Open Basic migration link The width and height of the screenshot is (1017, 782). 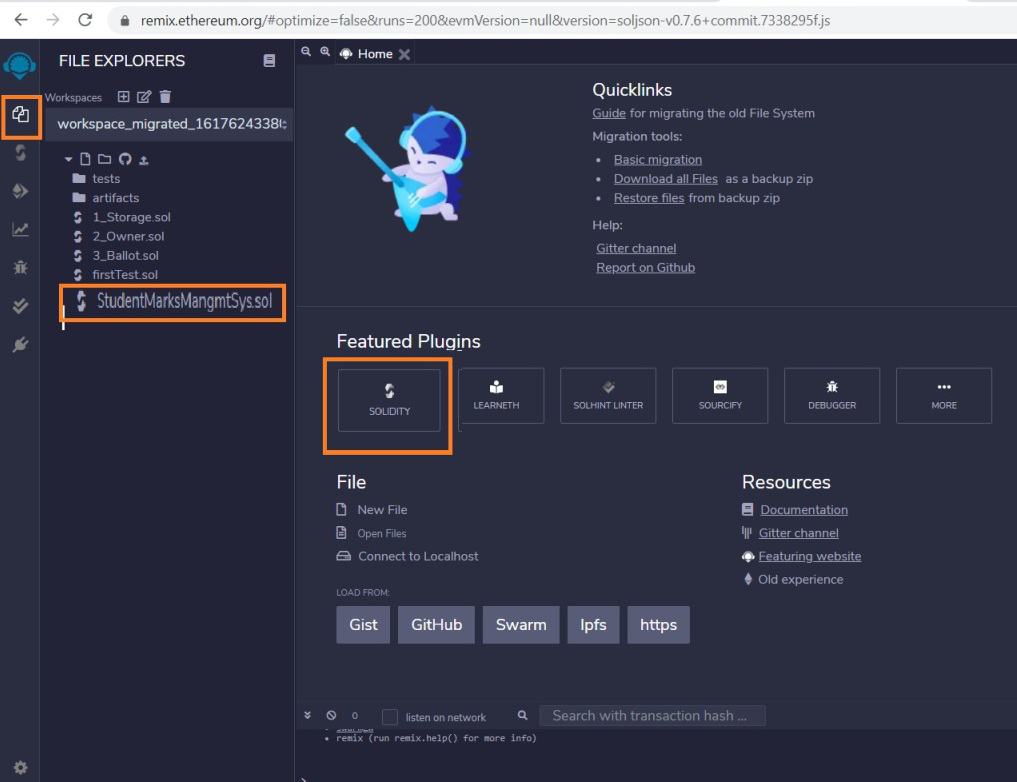point(658,160)
